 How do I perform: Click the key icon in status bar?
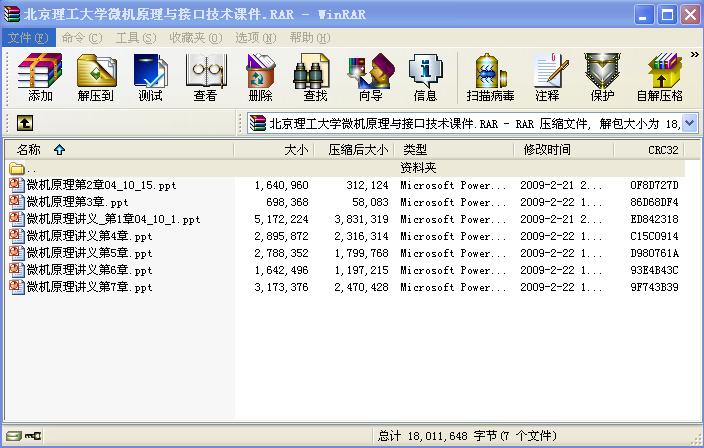(33, 435)
